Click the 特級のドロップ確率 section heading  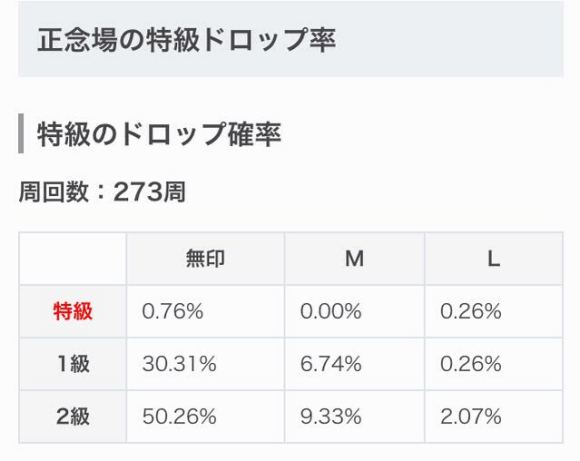click(x=159, y=134)
